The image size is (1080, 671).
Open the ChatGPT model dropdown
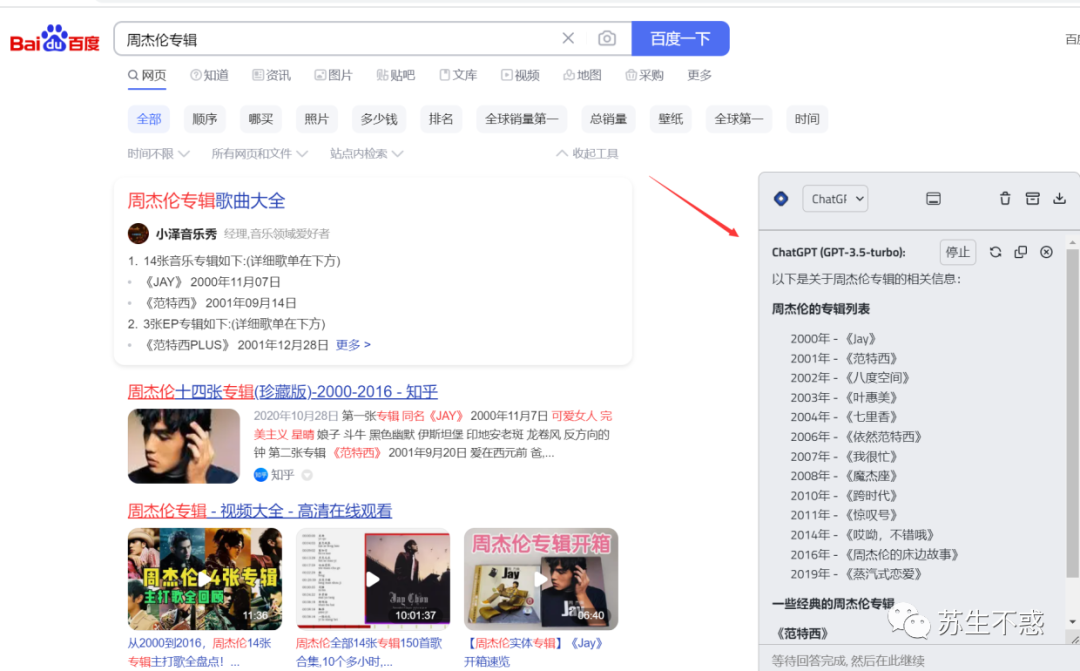pyautogui.click(x=835, y=198)
